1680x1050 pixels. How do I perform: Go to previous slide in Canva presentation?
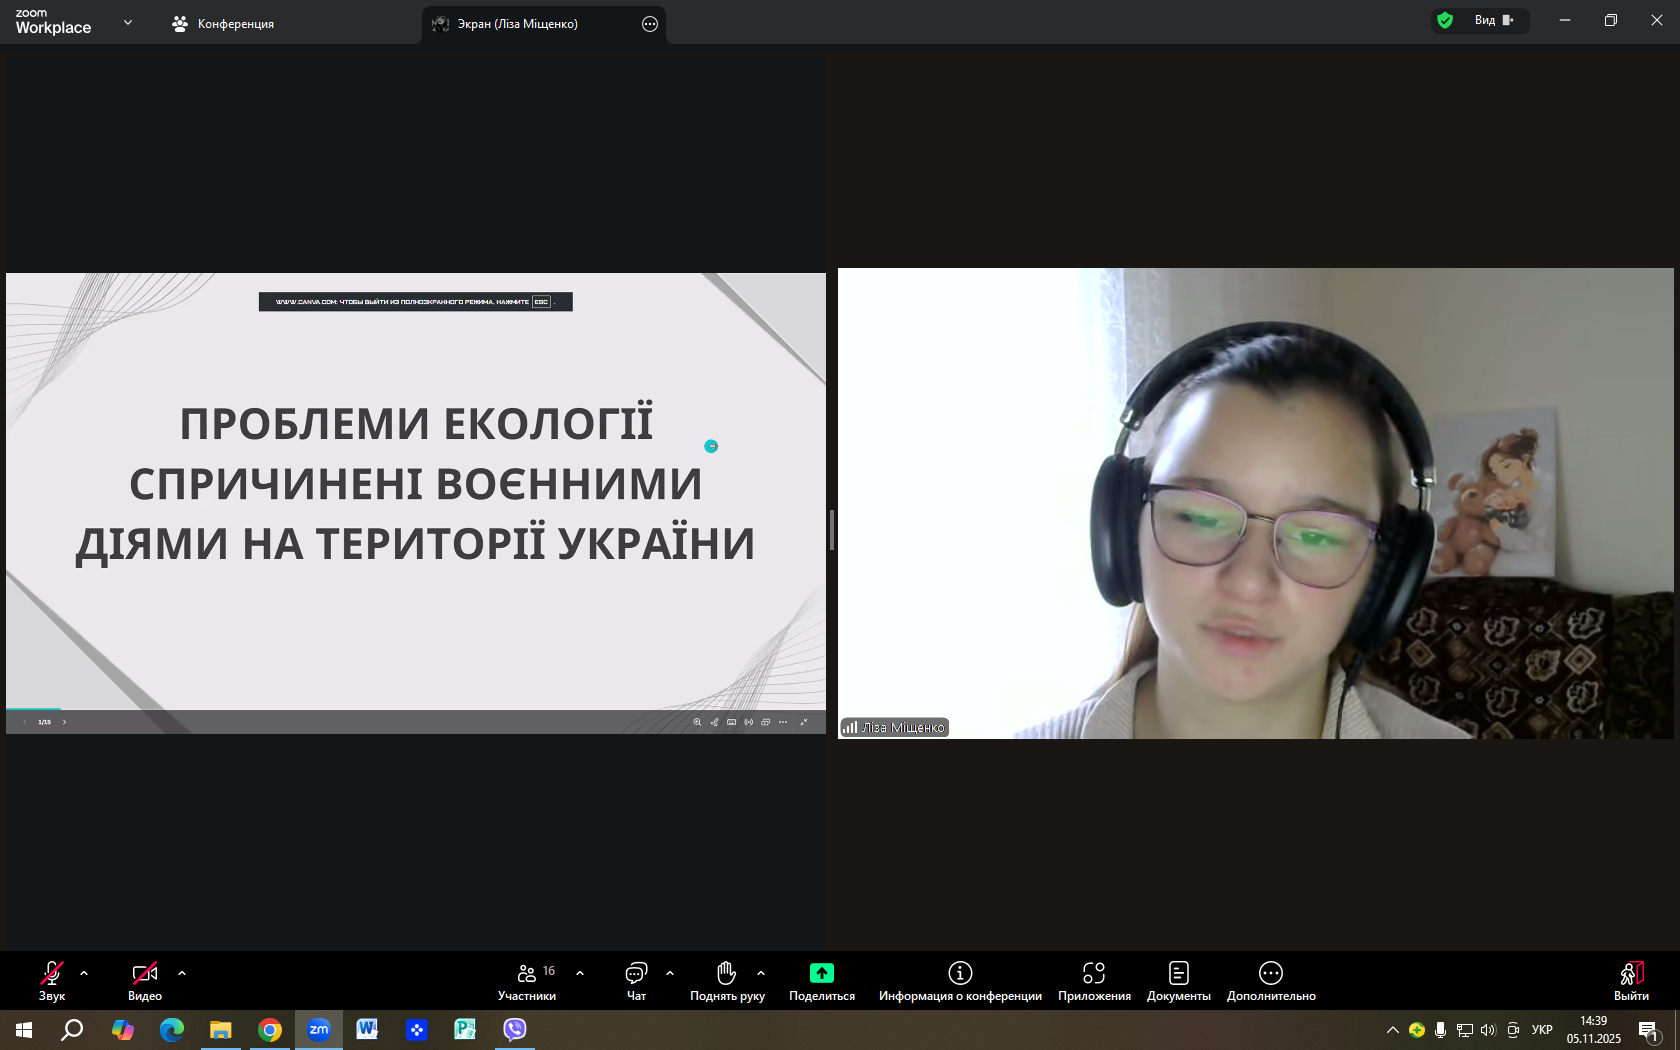(24, 722)
